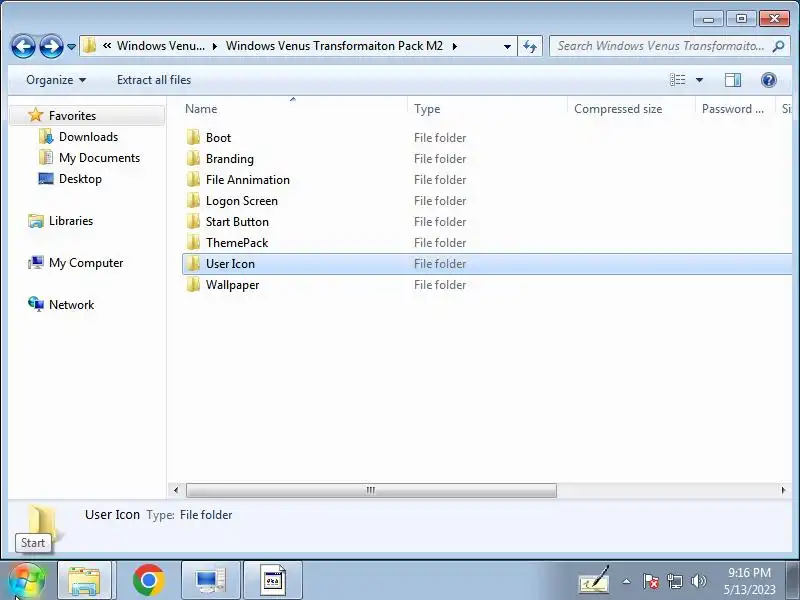Click the My Documents icon
This screenshot has width=800, height=600.
coord(46,157)
